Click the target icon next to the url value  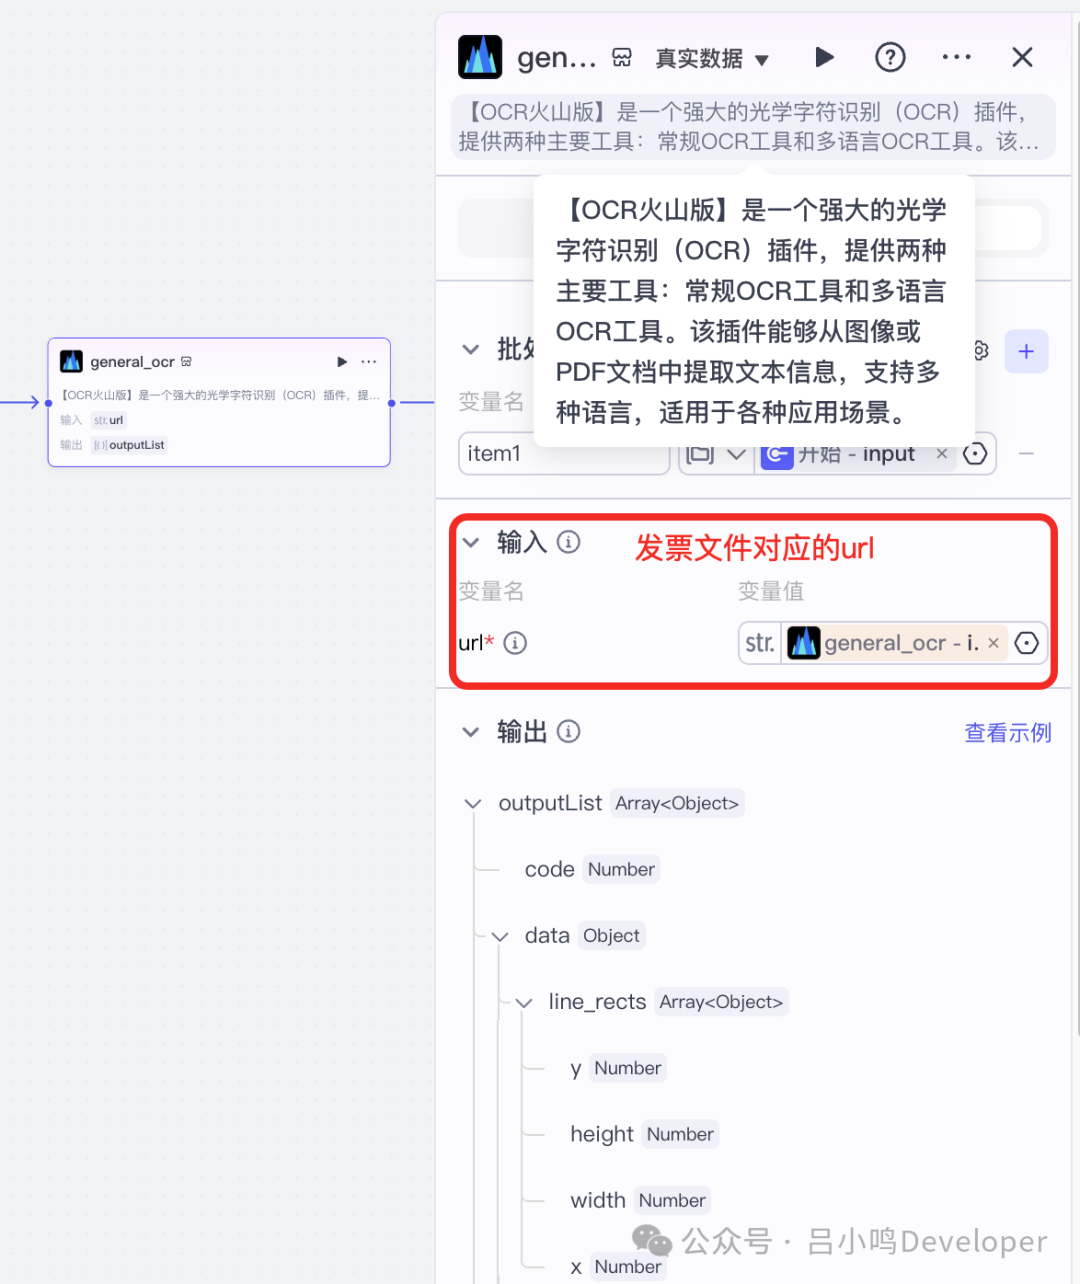(x=1027, y=643)
